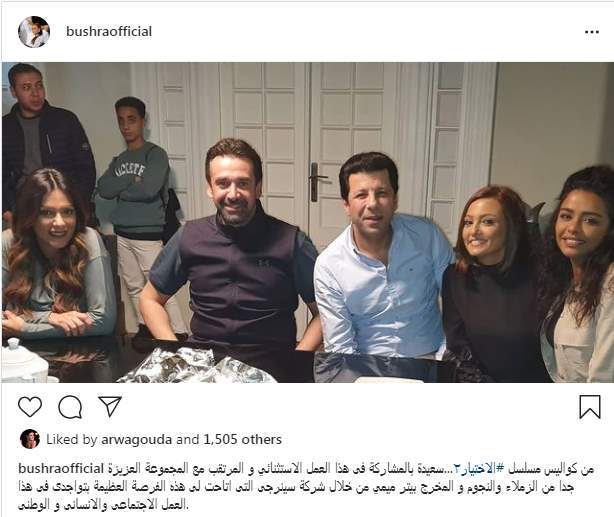The width and height of the screenshot is (614, 517).
Task: Click the small avatar beside "Liked by"
Action: (30, 439)
